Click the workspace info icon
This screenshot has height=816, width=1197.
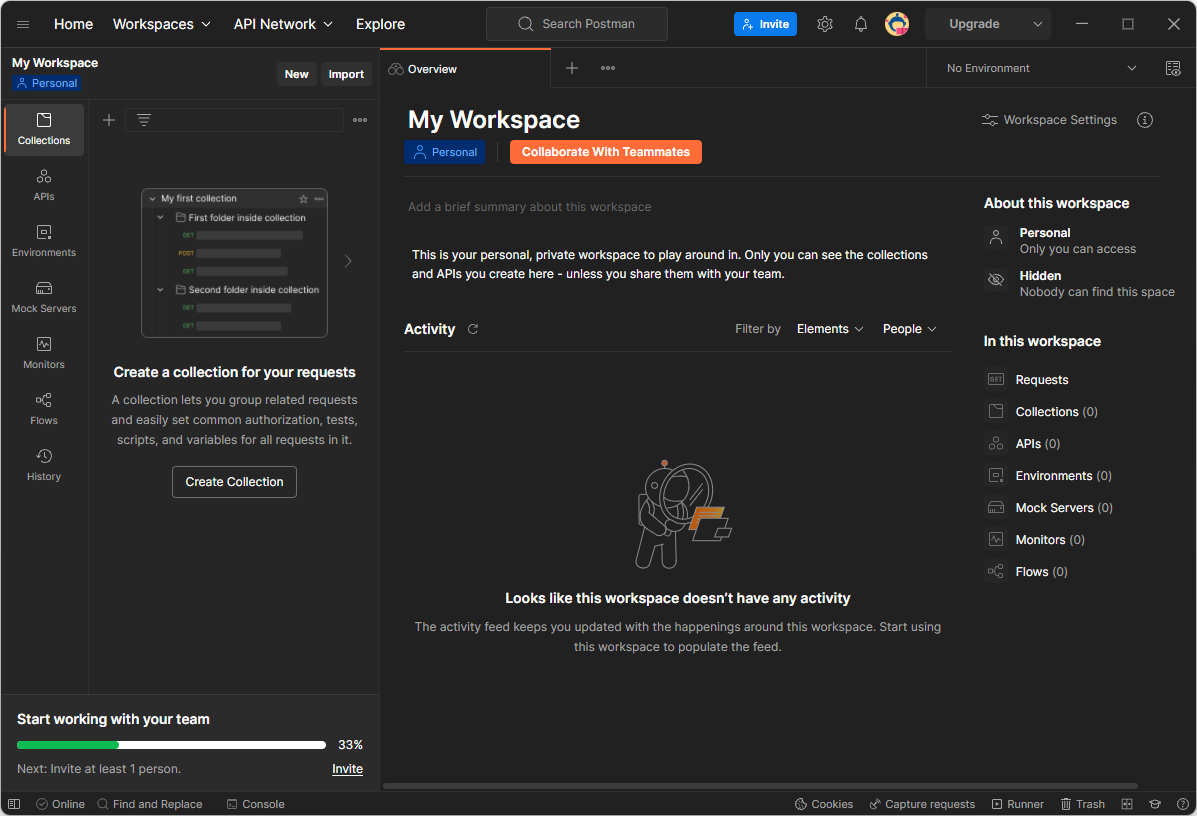[1144, 120]
